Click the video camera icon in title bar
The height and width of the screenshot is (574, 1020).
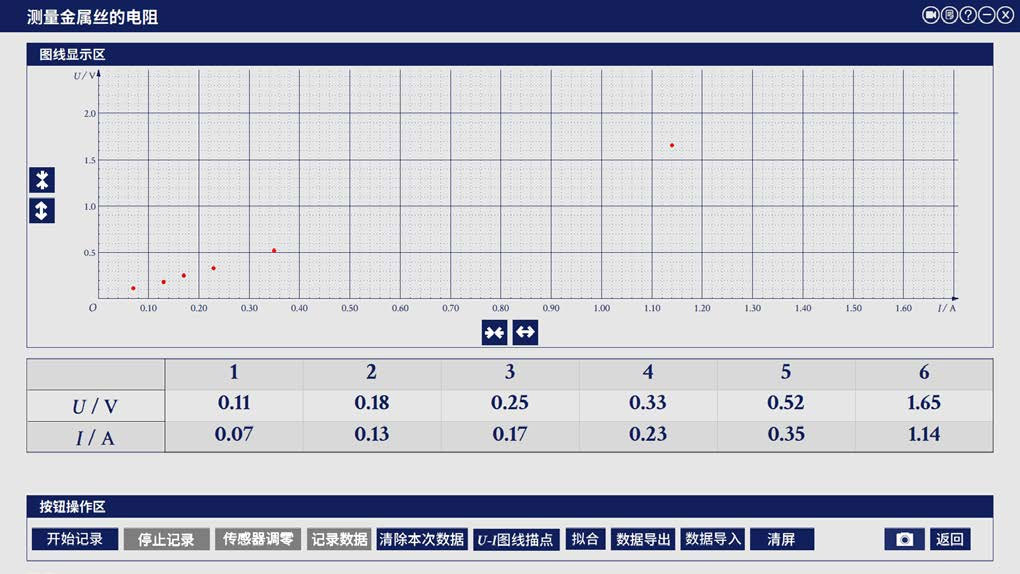pyautogui.click(x=930, y=15)
